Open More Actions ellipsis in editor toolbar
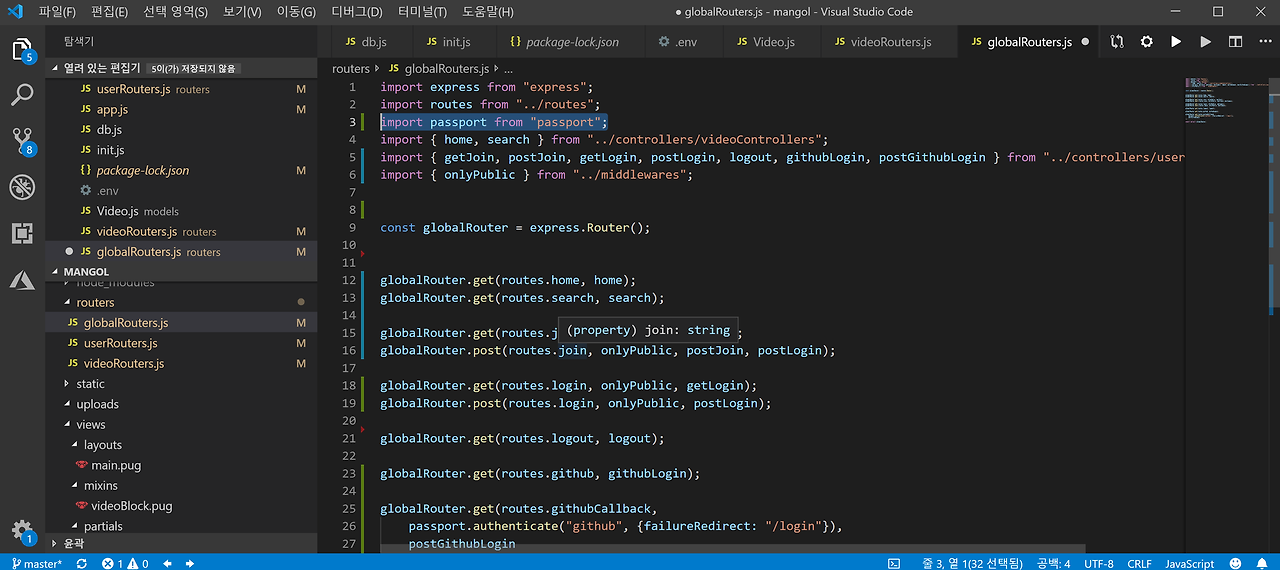Viewport: 1280px width, 570px height. click(x=1265, y=42)
